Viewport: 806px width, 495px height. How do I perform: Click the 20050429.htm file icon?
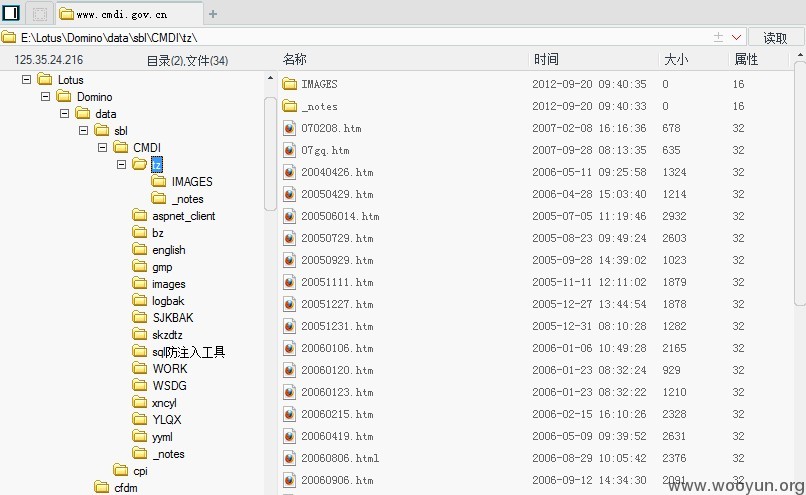(x=289, y=194)
